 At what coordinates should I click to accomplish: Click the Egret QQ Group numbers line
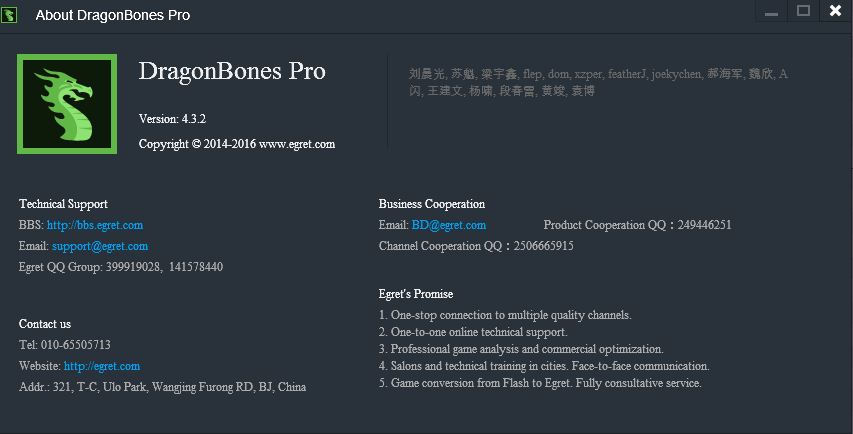click(x=121, y=267)
